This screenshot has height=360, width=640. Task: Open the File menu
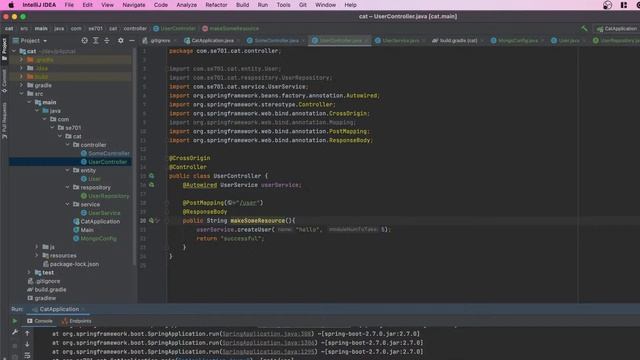[69, 5]
